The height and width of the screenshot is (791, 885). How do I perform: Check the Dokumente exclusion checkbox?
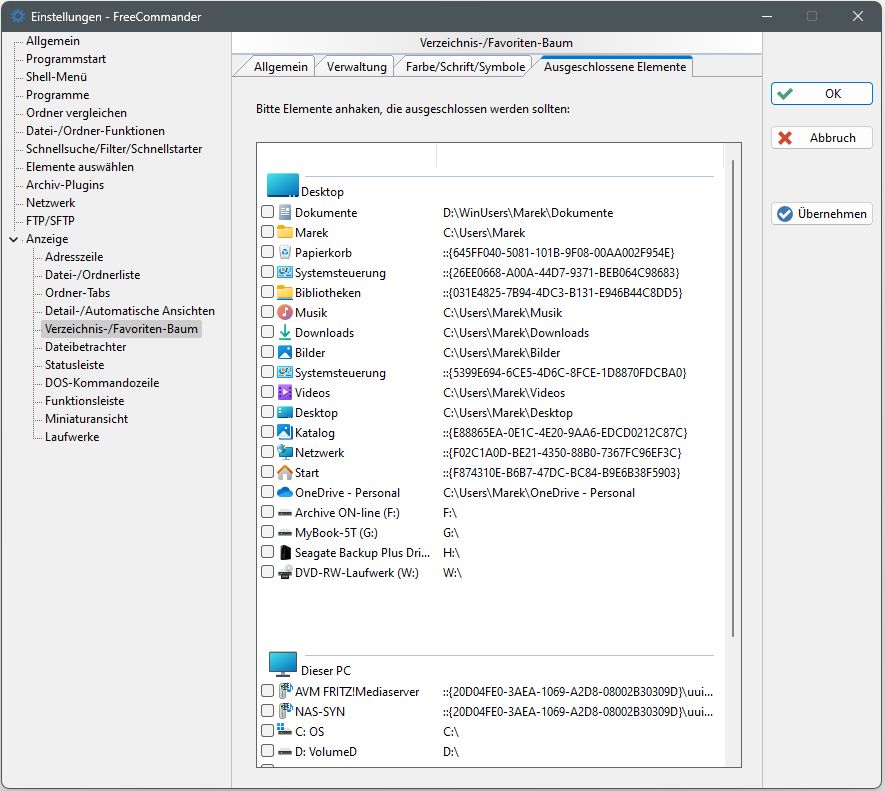coord(267,212)
